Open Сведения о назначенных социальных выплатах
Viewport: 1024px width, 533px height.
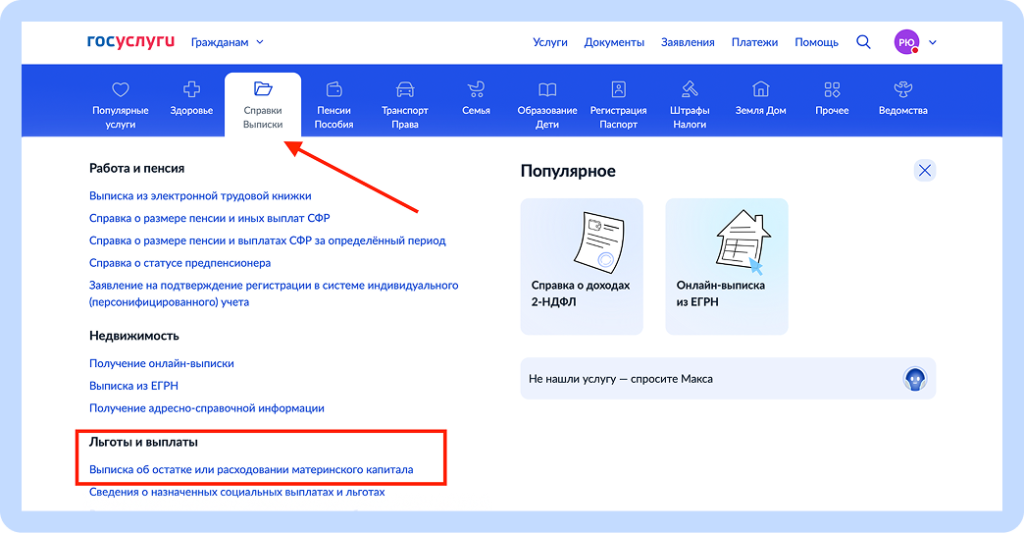point(237,492)
